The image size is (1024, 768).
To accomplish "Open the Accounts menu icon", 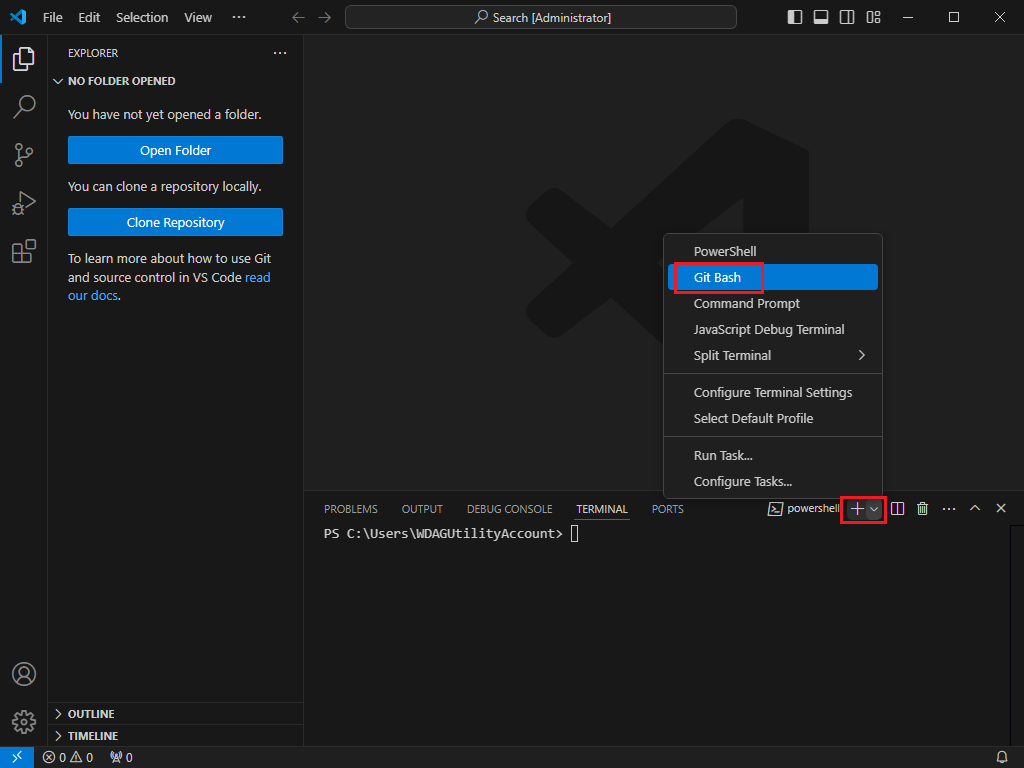I will click(24, 674).
